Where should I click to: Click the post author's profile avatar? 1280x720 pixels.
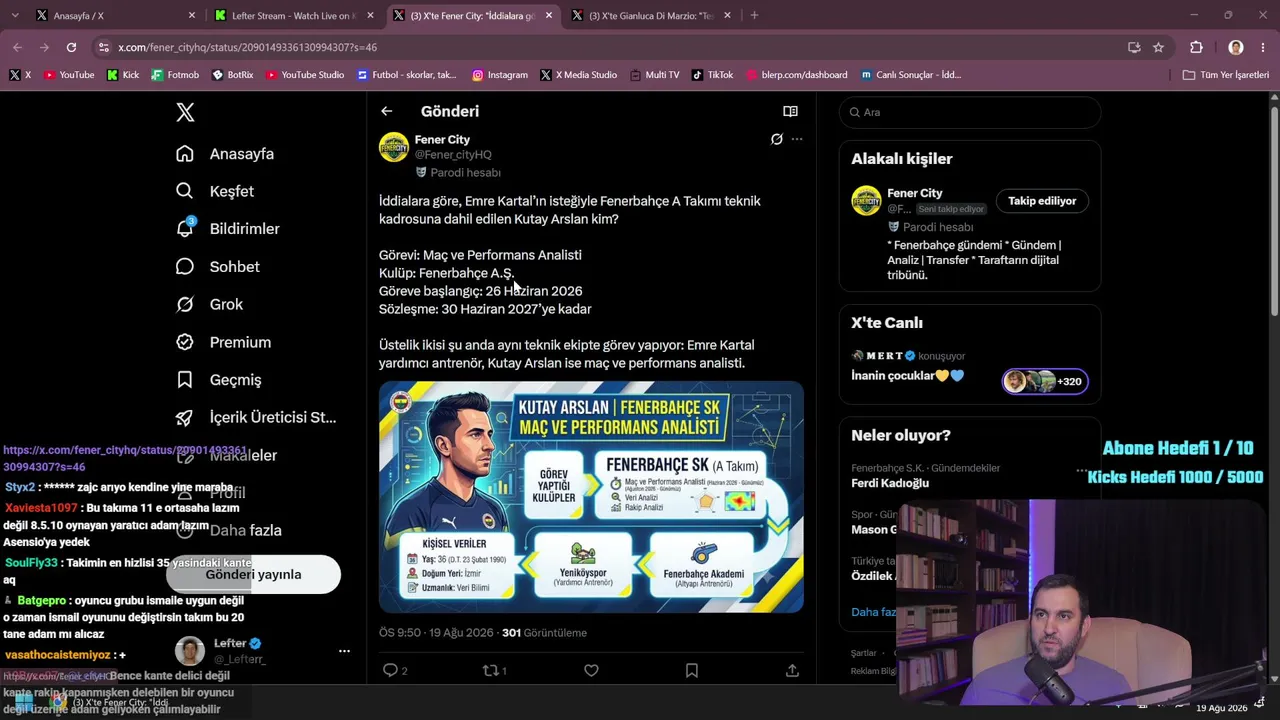pyautogui.click(x=394, y=147)
